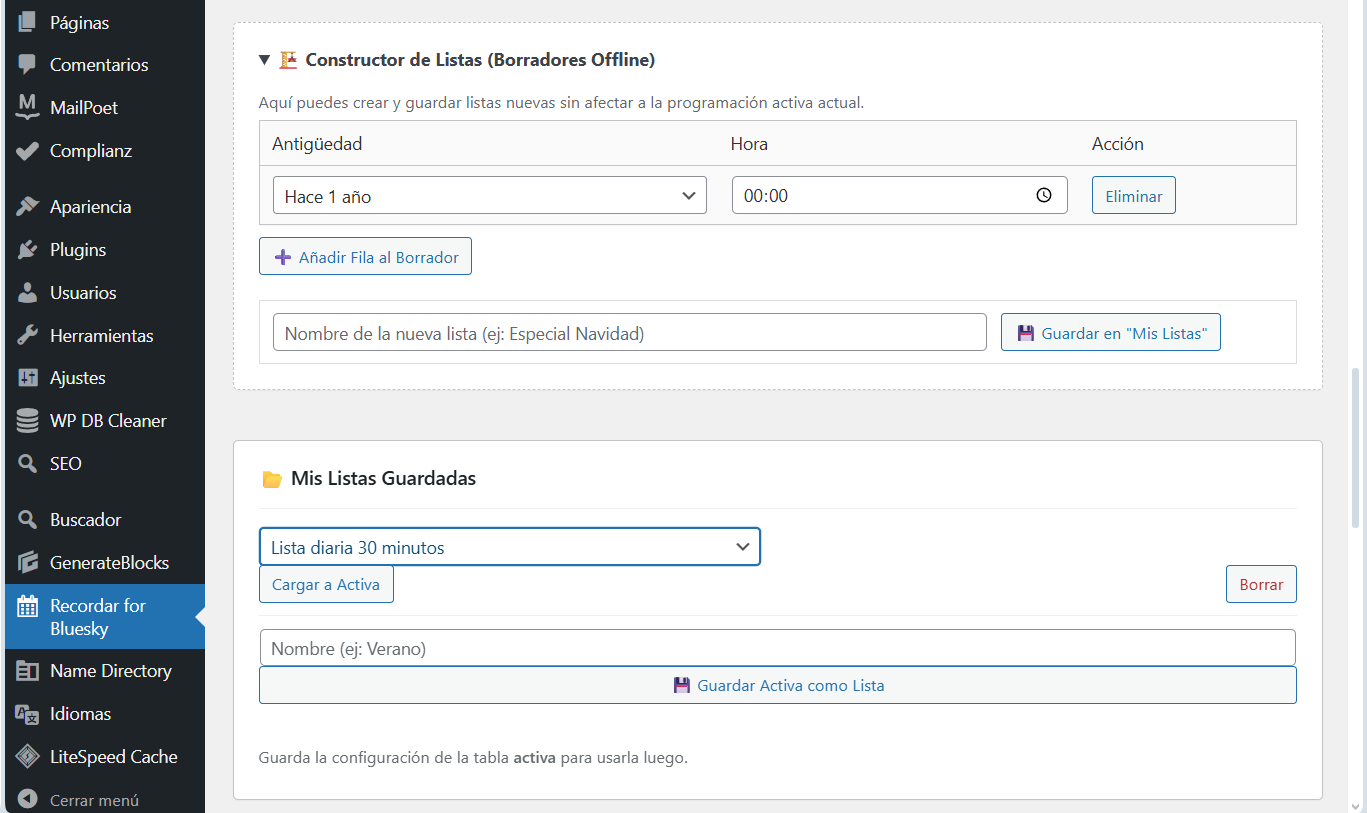Click the LiteSpeed Cache icon
The height and width of the screenshot is (813, 1367).
(x=26, y=756)
